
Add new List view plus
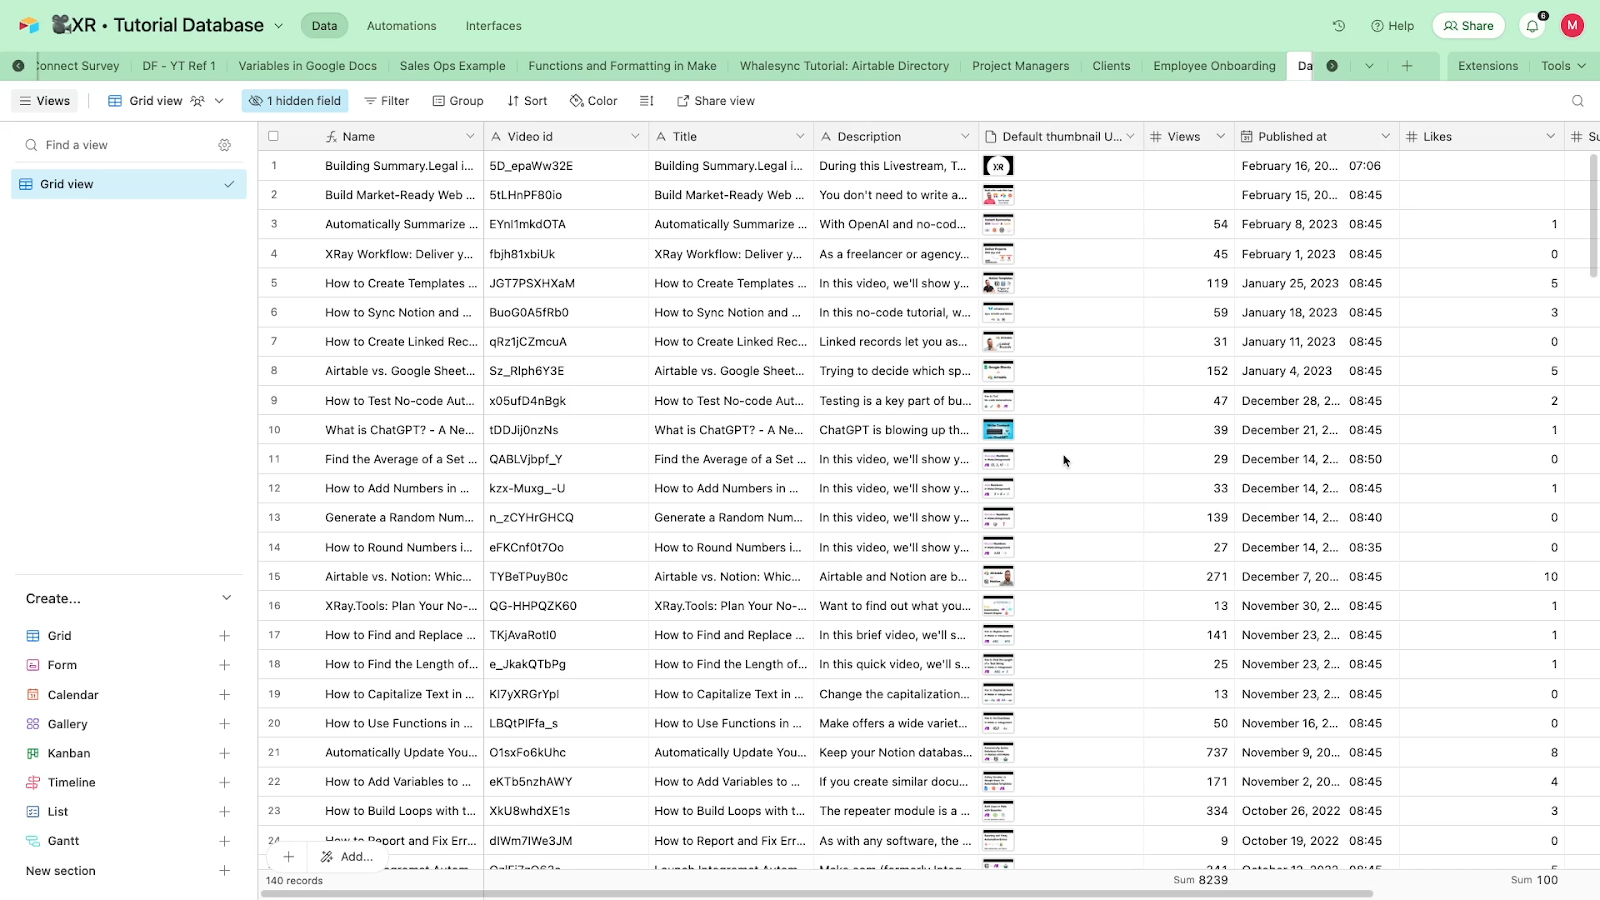click(x=225, y=812)
